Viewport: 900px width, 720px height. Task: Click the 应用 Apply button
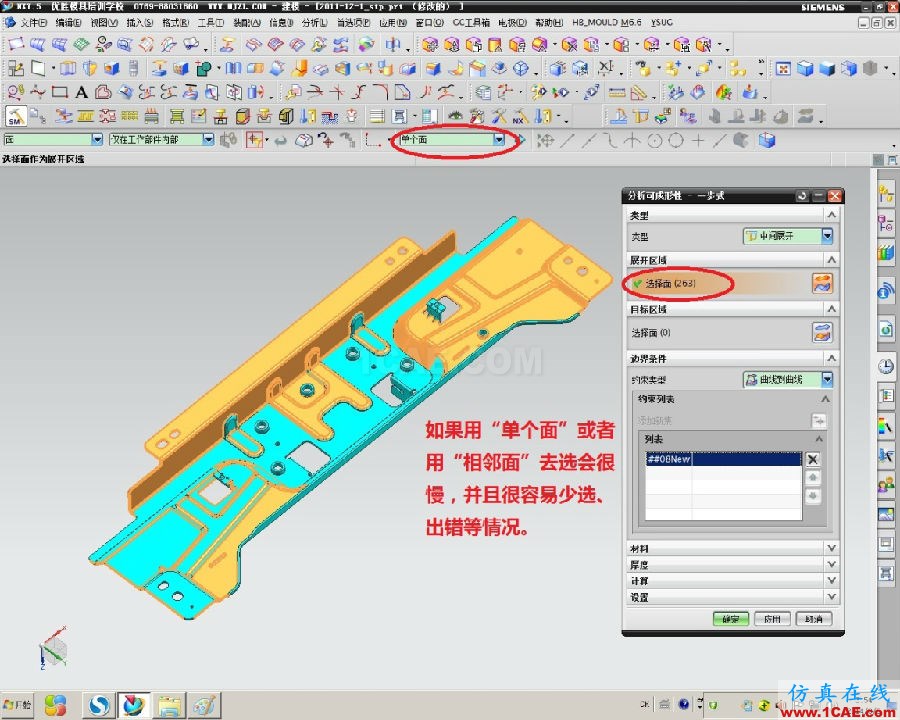tap(772, 619)
